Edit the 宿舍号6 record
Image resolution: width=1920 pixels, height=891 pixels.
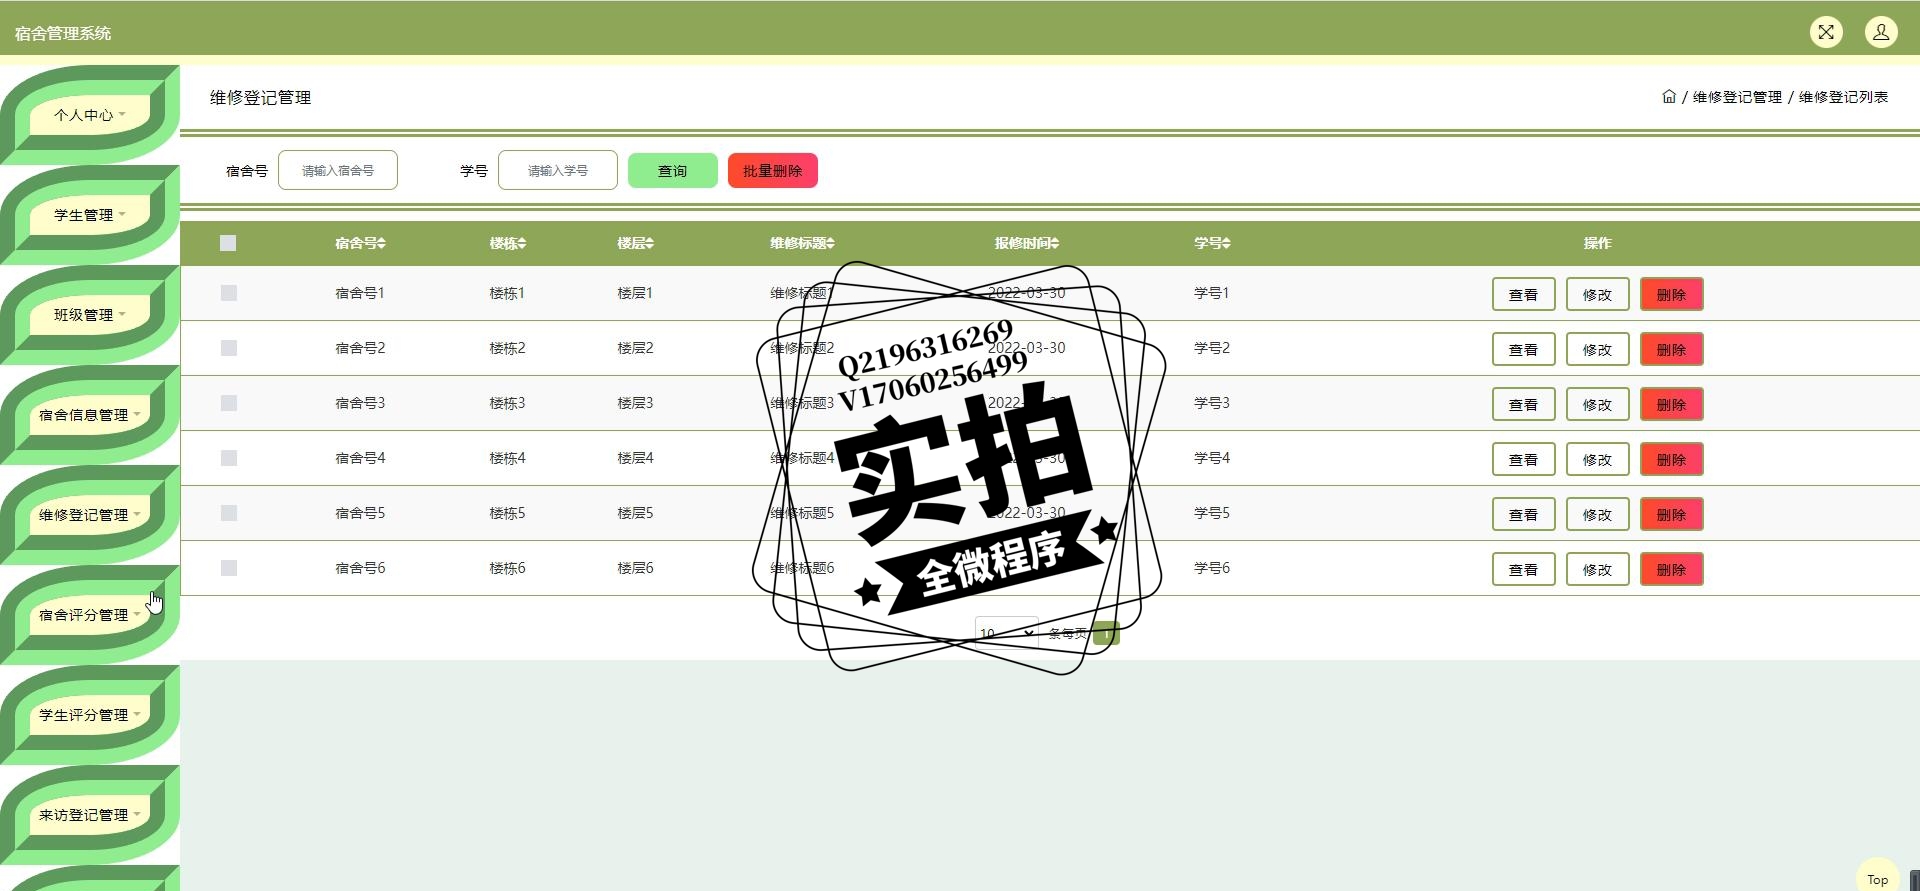[x=1597, y=570]
